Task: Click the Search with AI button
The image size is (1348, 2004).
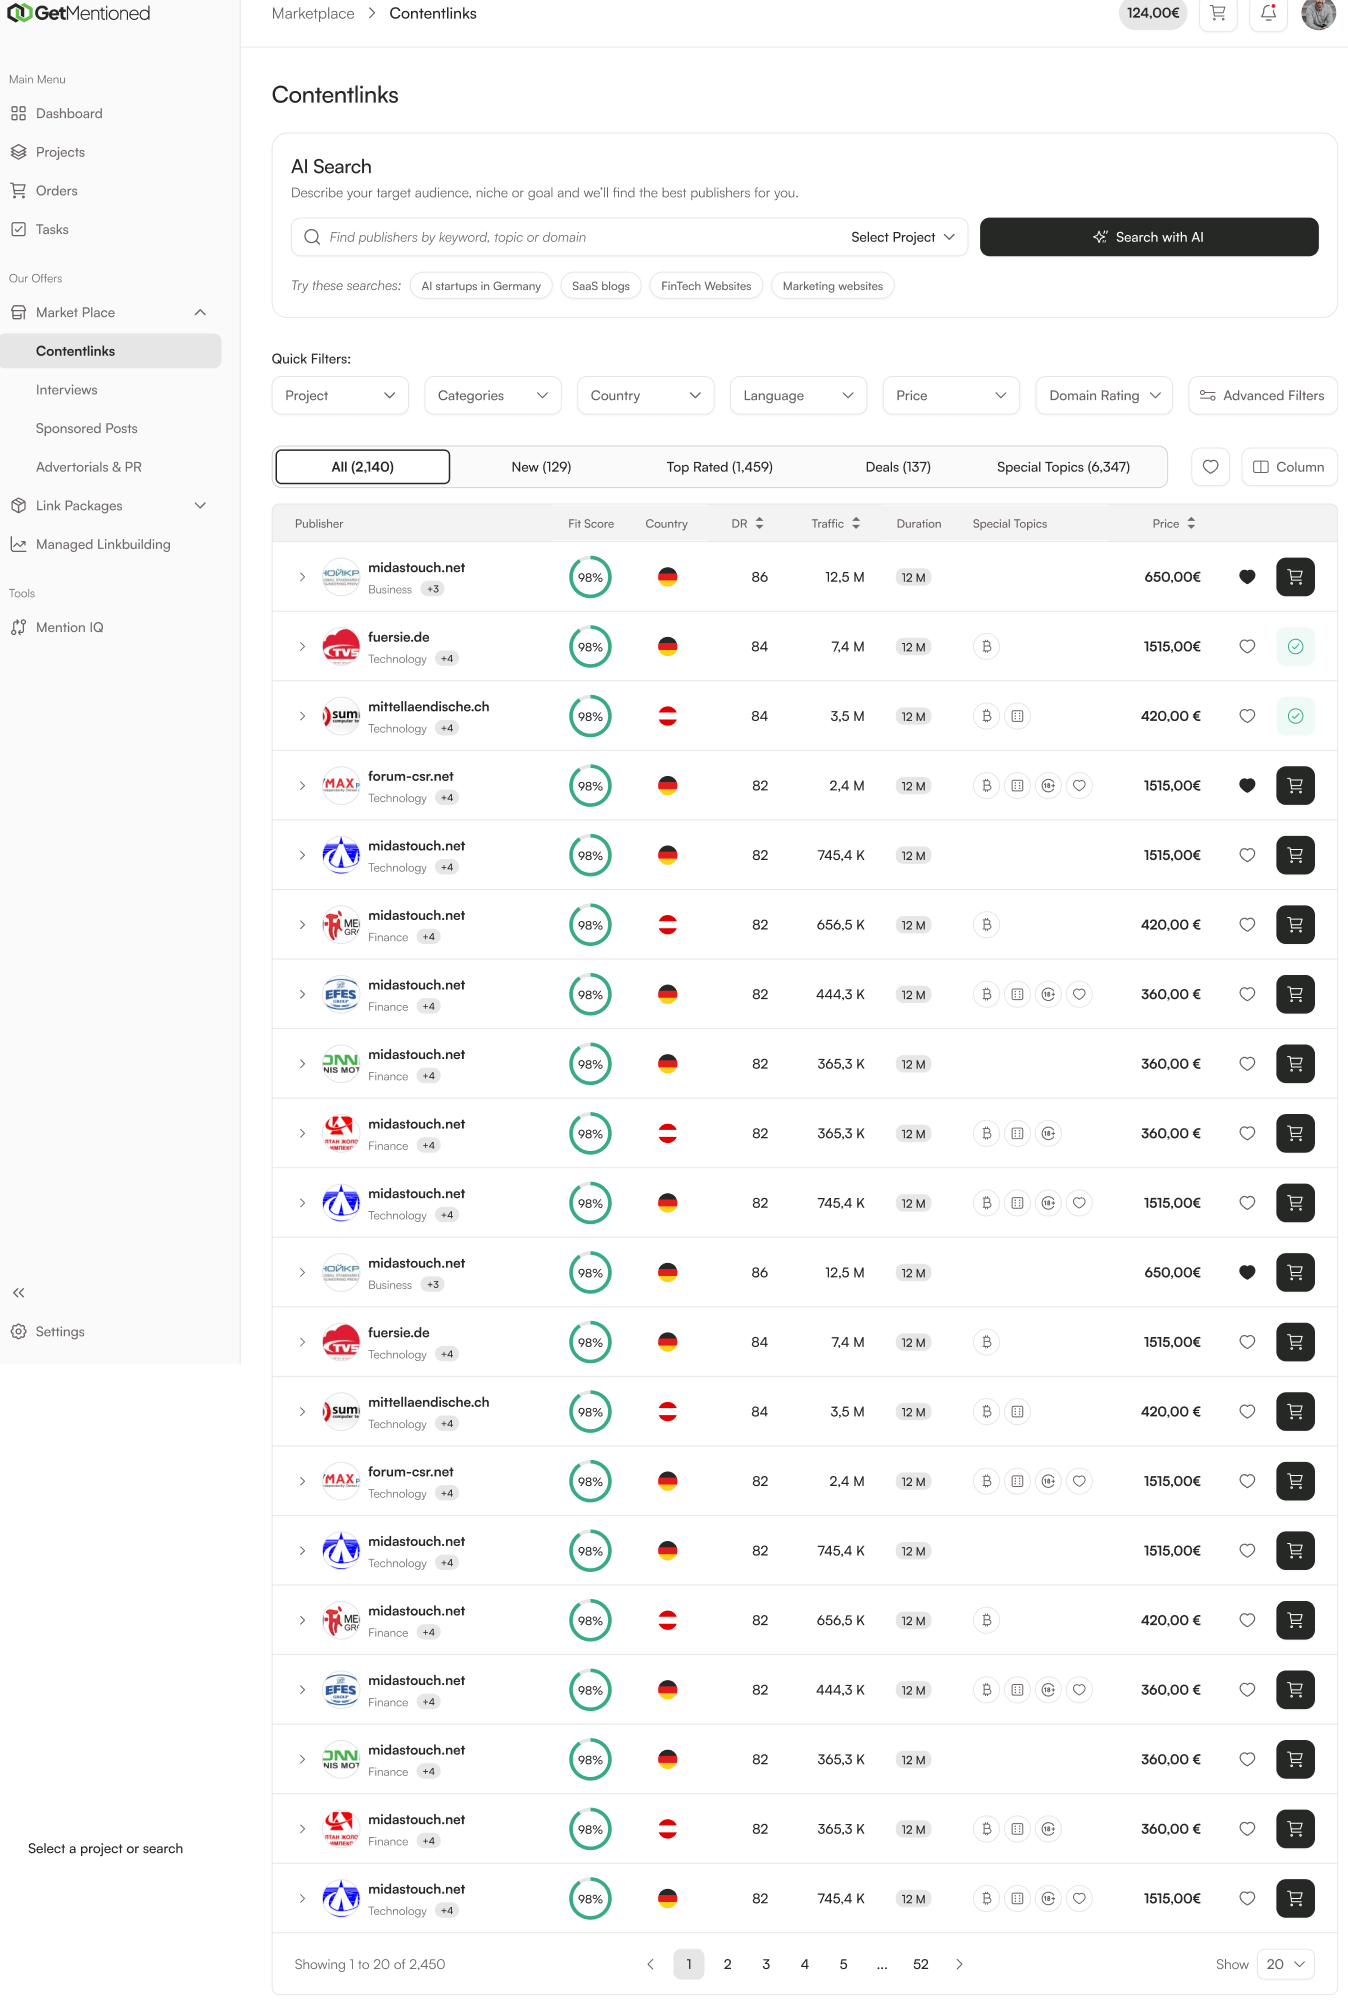Action: (1149, 237)
